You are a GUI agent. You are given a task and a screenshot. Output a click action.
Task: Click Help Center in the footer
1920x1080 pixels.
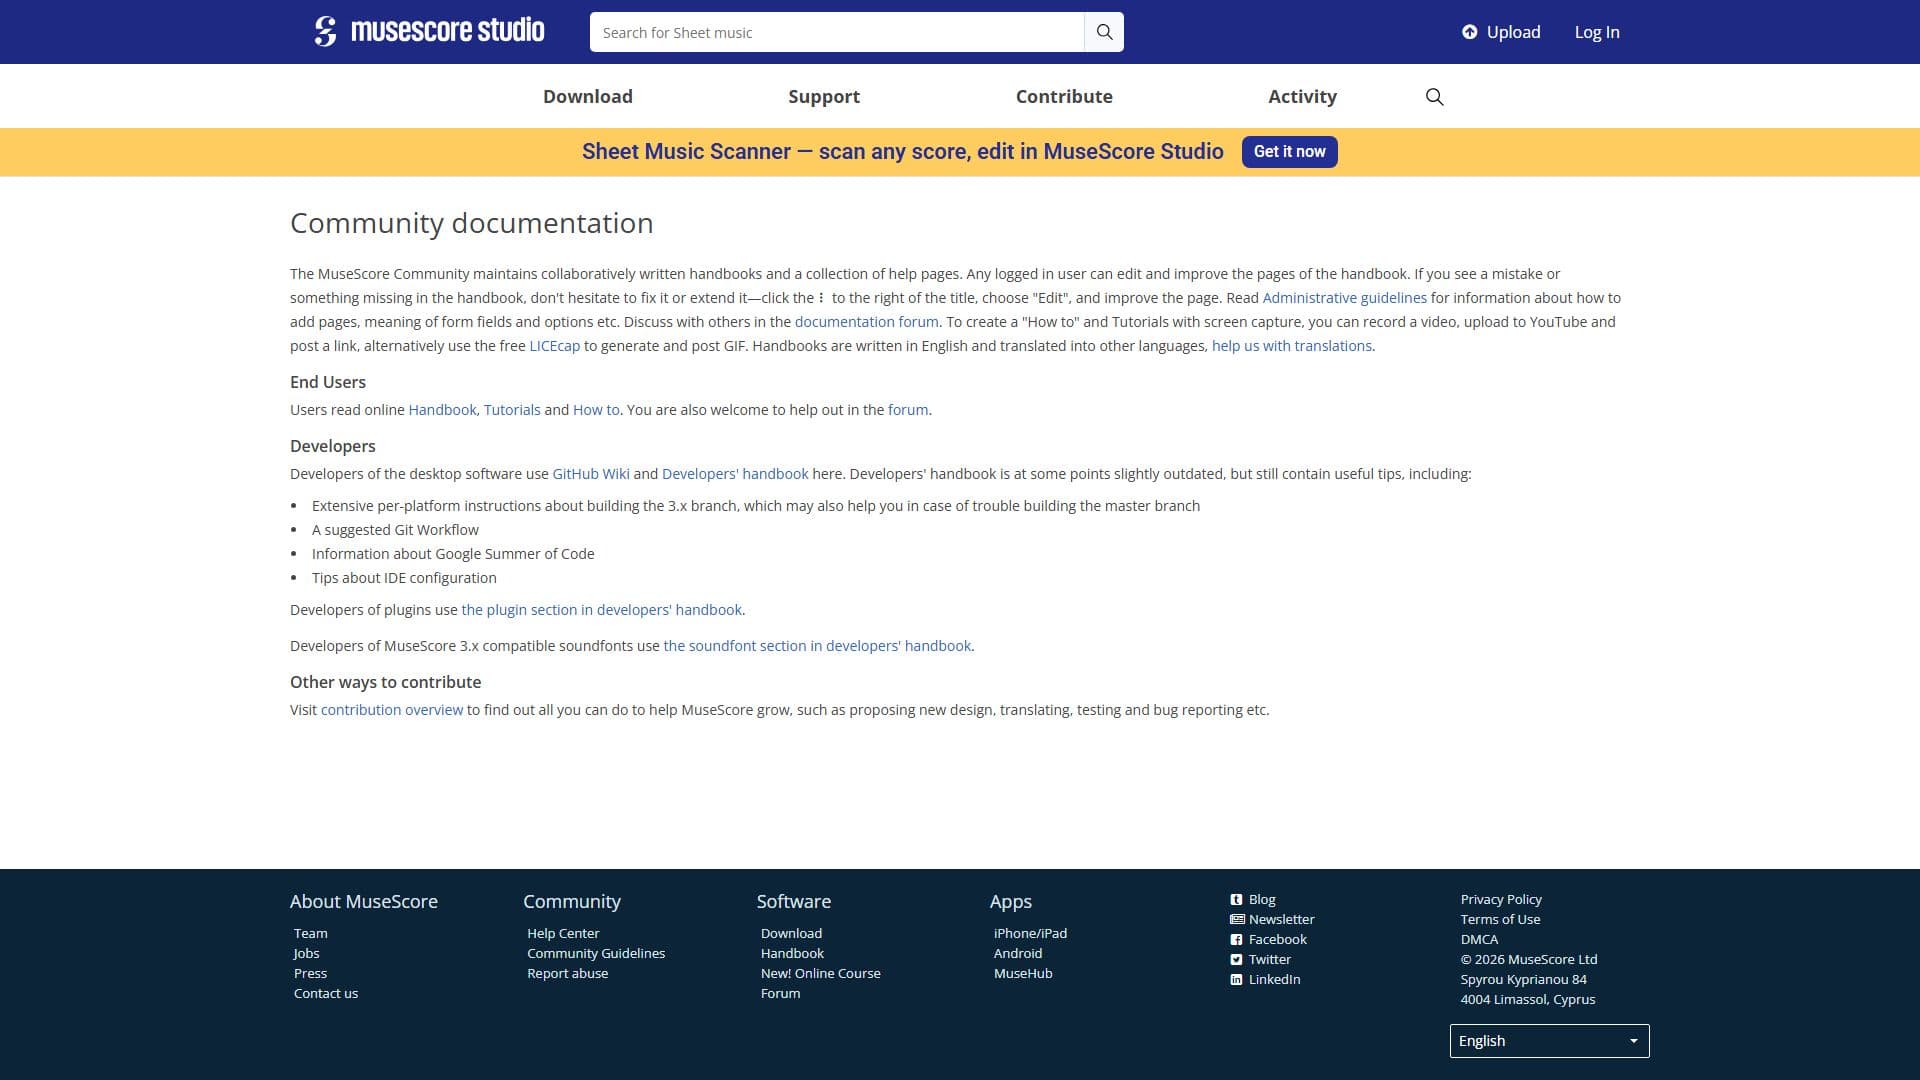(563, 933)
